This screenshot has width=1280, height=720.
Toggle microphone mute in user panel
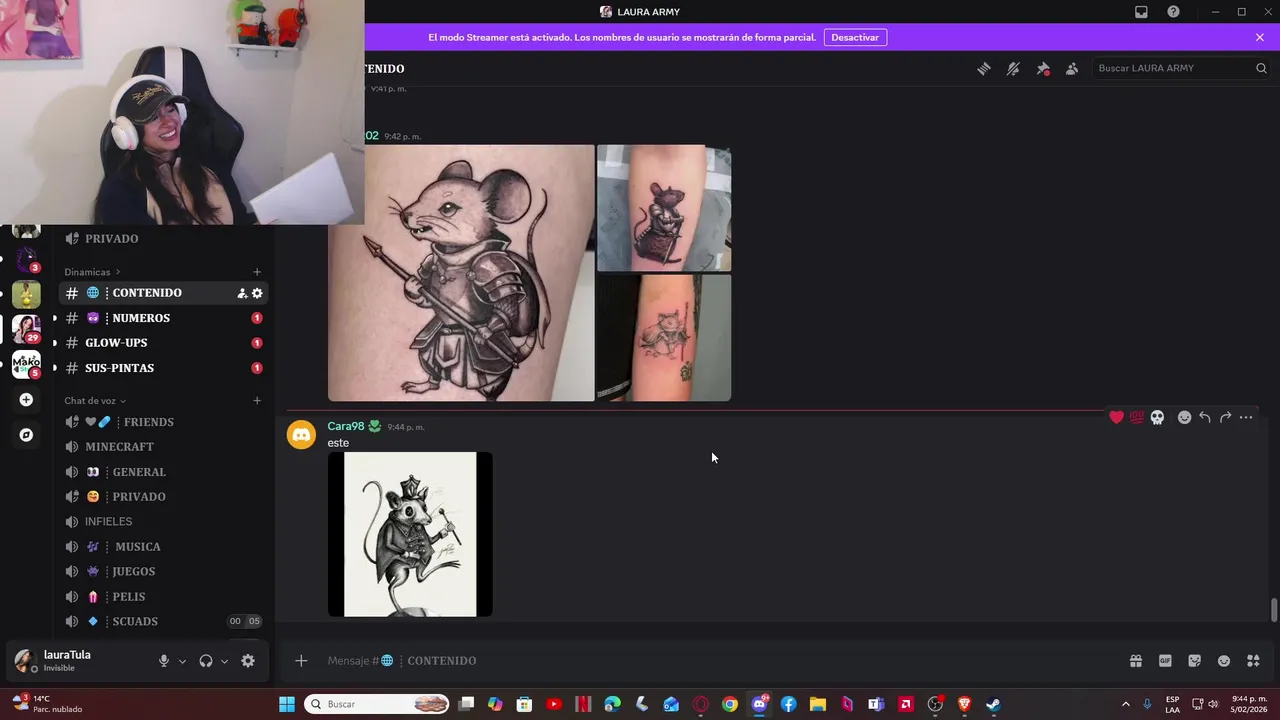[x=164, y=661]
